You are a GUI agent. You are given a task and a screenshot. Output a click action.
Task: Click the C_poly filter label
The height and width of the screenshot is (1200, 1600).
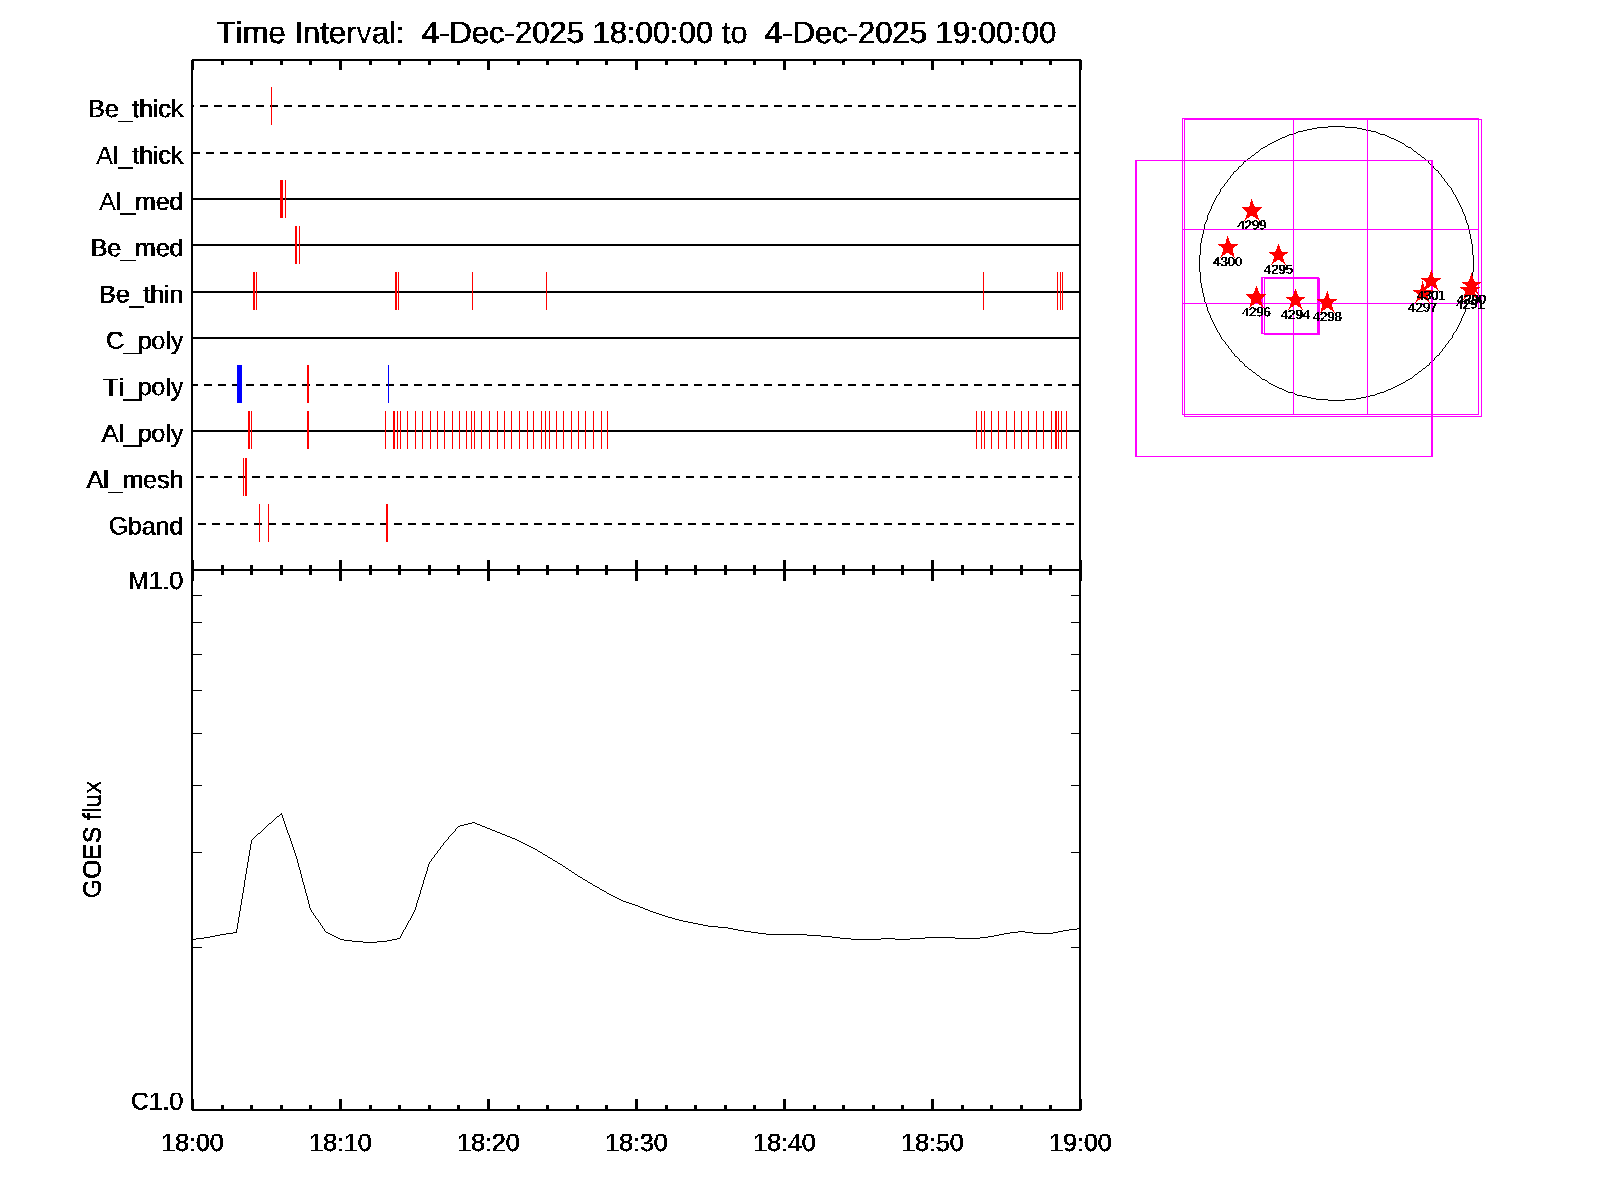[x=145, y=341]
